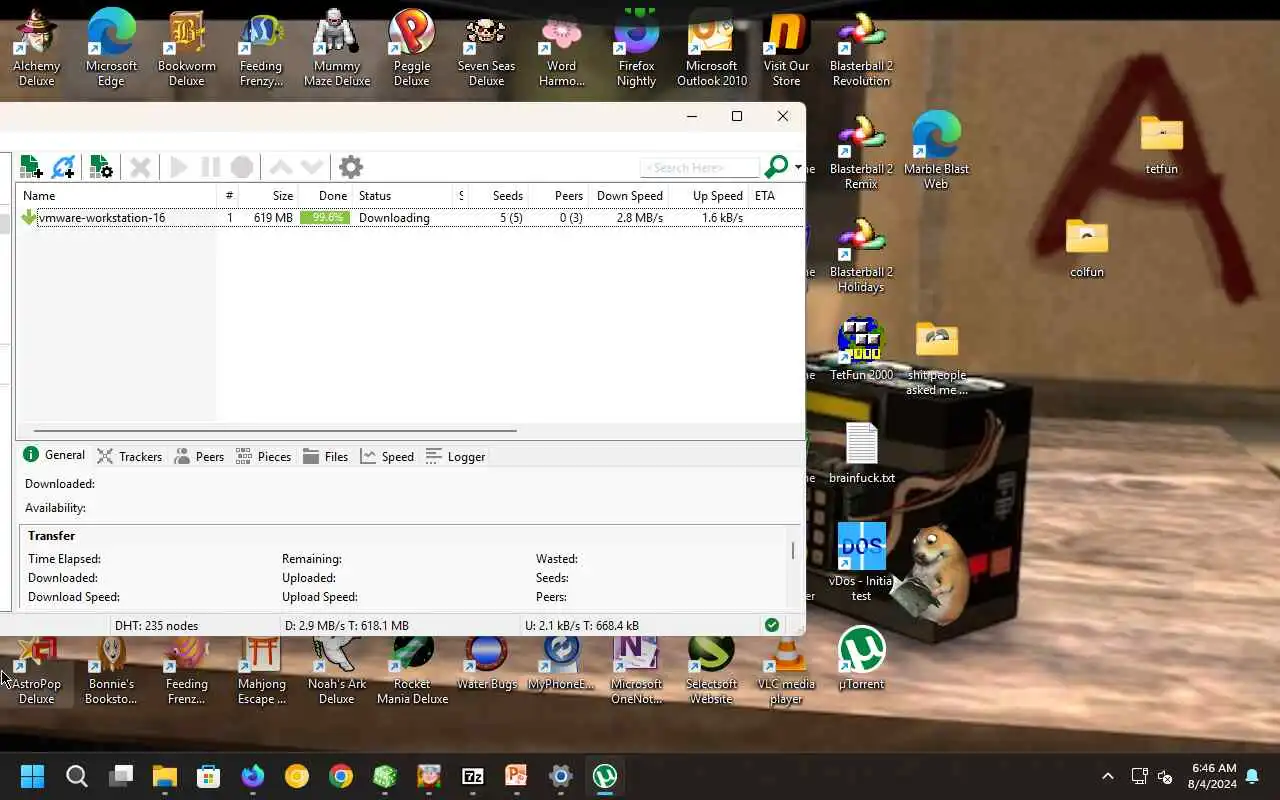Viewport: 1280px width, 800px height.
Task: Open the Seven Seas Deluxe shortcut
Action: (487, 48)
